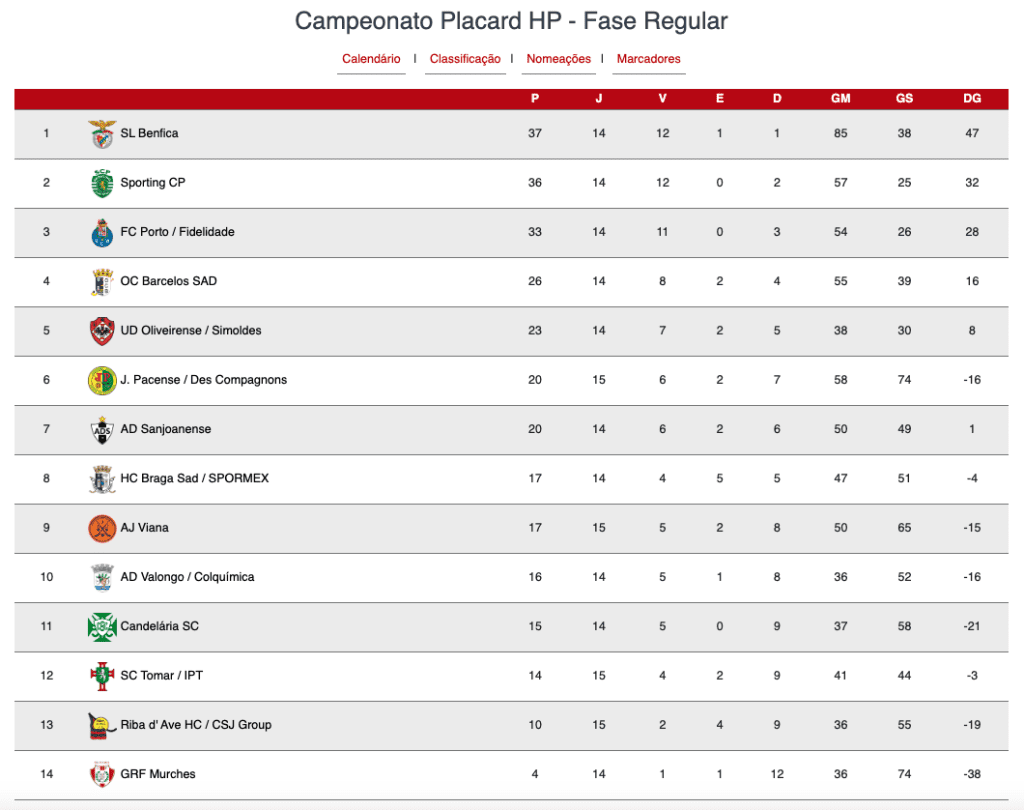Go to the Marcadores tab
This screenshot has height=810, width=1024.
tap(648, 59)
